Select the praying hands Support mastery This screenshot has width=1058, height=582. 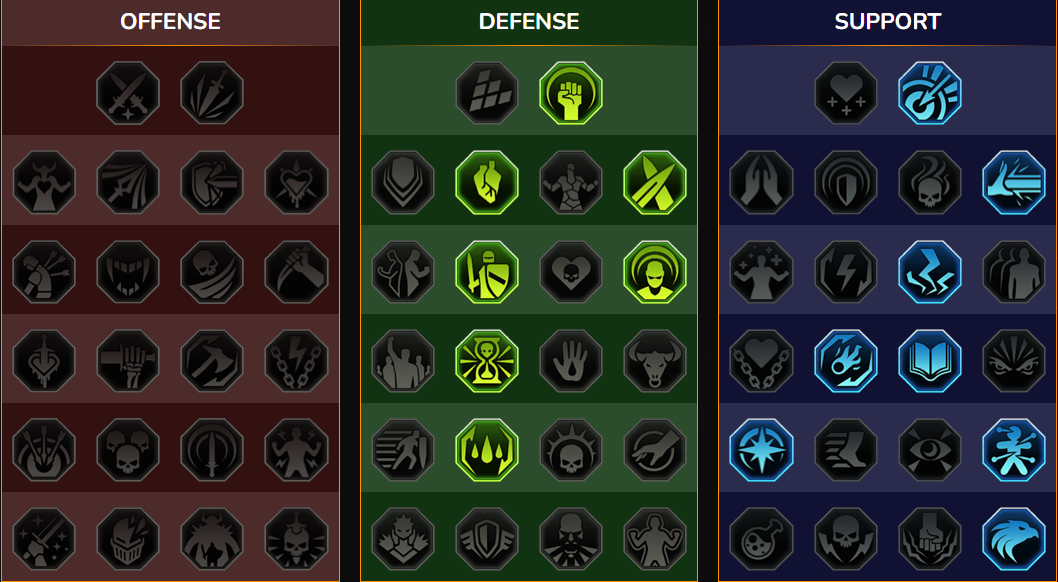coord(762,182)
